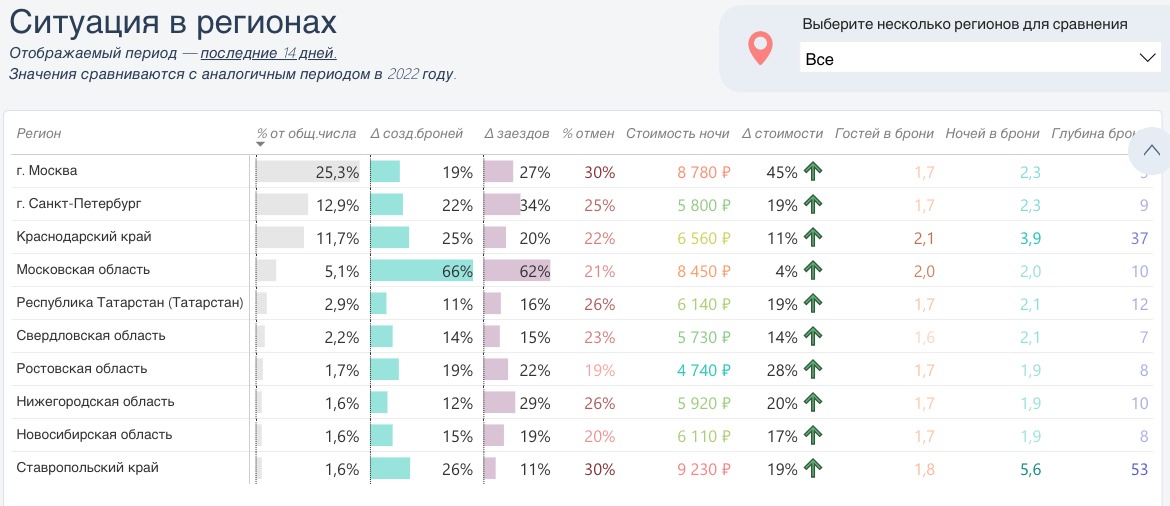
Task: Click the mauve 62% Δ заездов bar
Action: 517,271
